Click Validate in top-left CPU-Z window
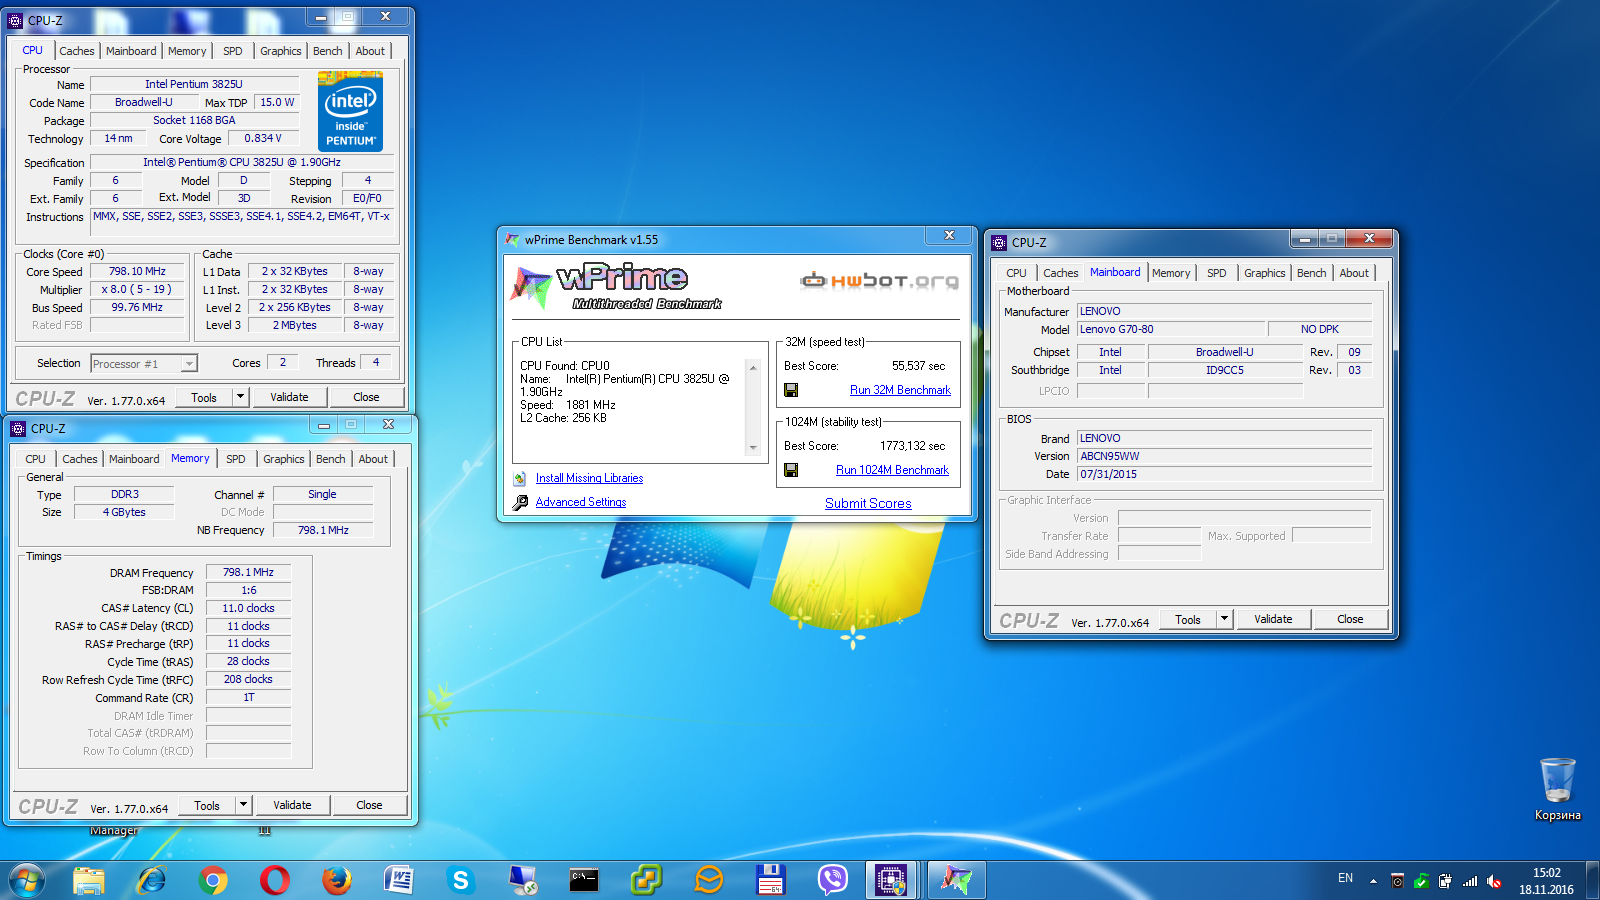This screenshot has width=1600, height=900. (x=289, y=397)
